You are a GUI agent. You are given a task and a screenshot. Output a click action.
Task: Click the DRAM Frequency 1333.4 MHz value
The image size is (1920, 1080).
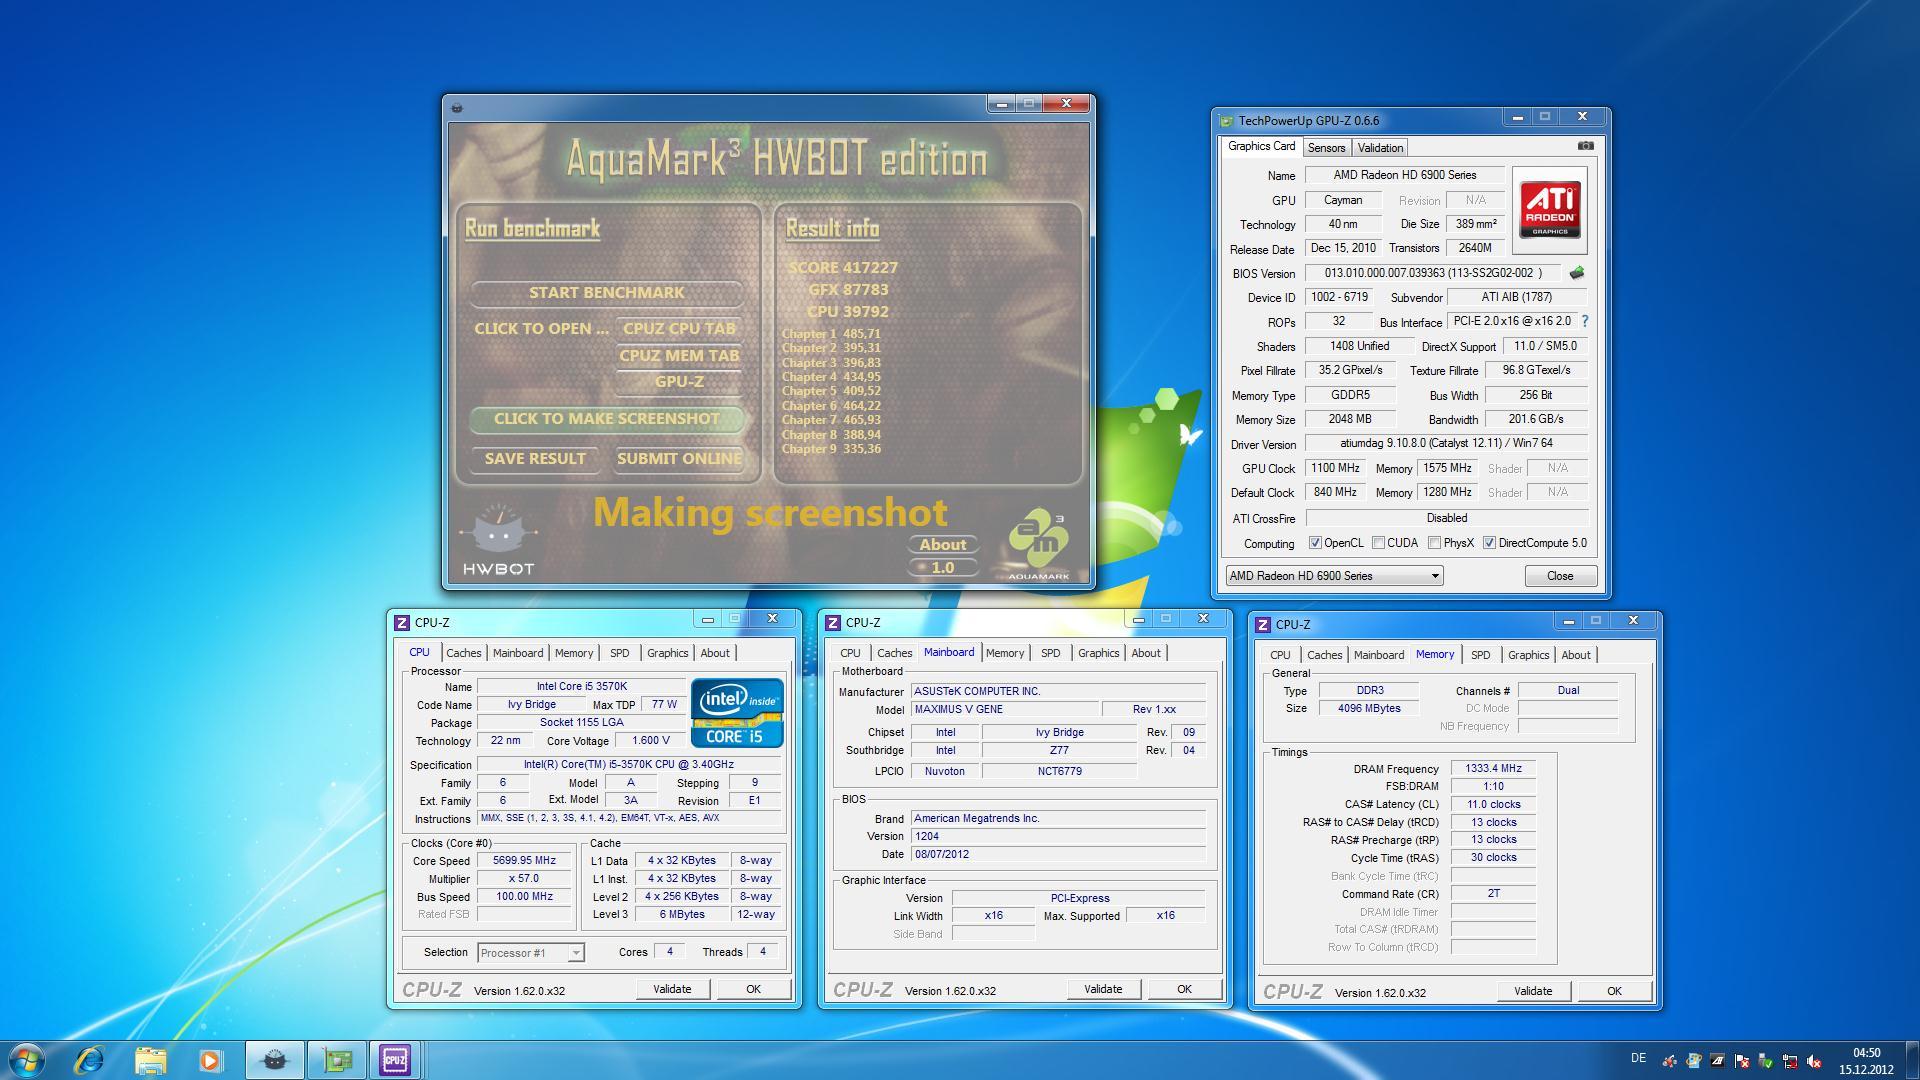(x=1493, y=769)
